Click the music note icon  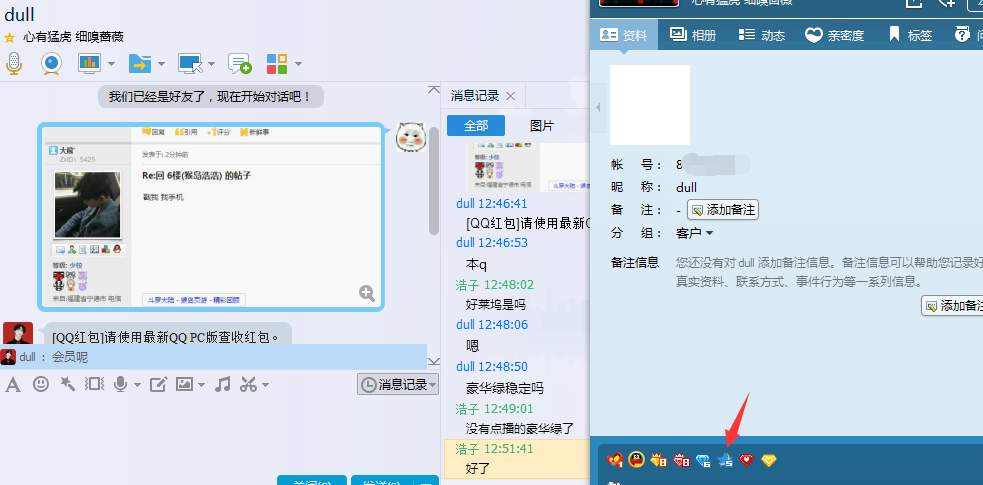[x=222, y=384]
